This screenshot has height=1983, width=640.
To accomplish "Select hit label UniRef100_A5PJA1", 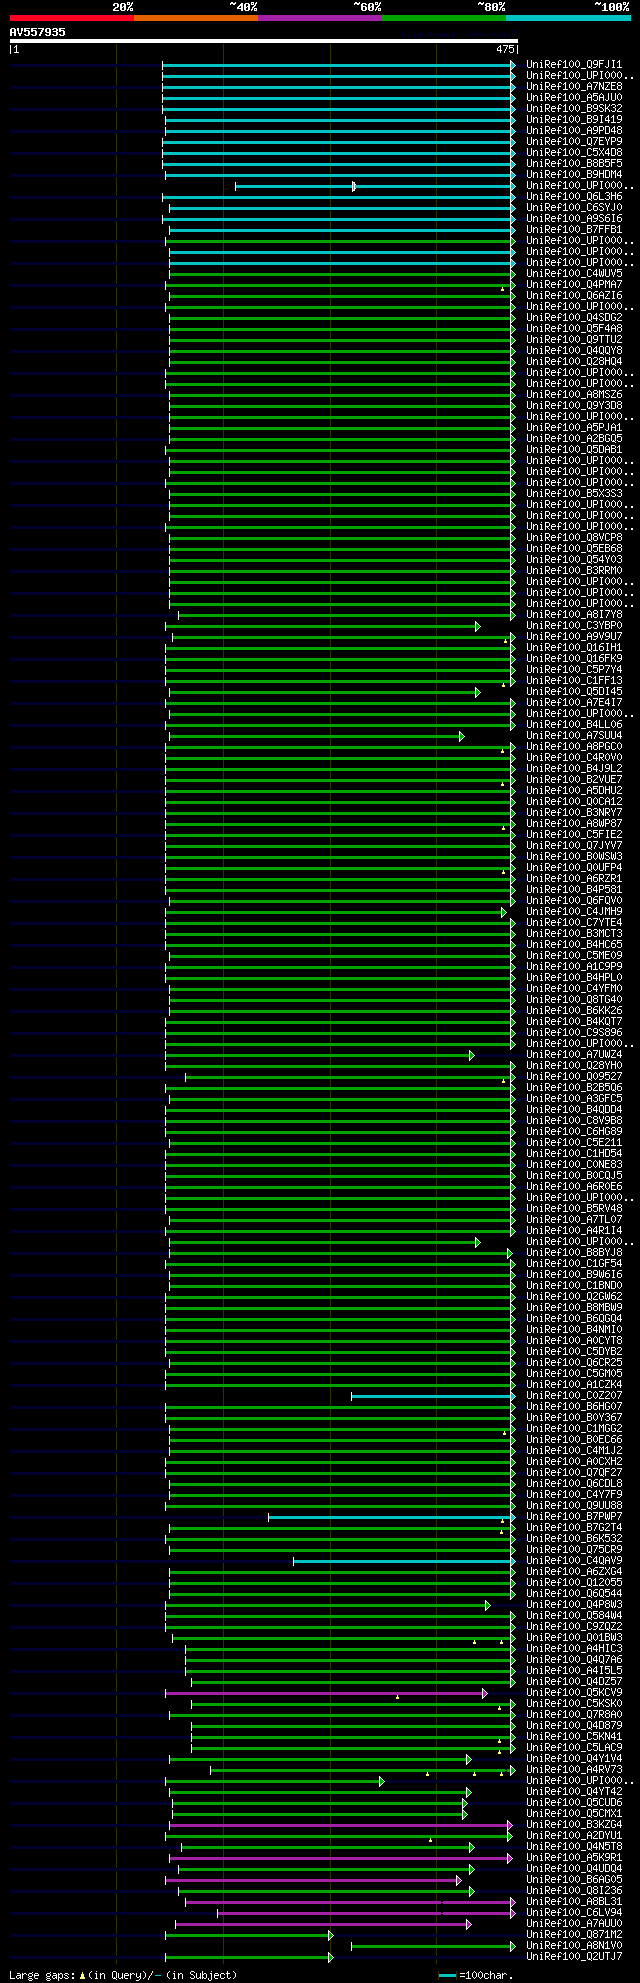I will (x=574, y=428).
